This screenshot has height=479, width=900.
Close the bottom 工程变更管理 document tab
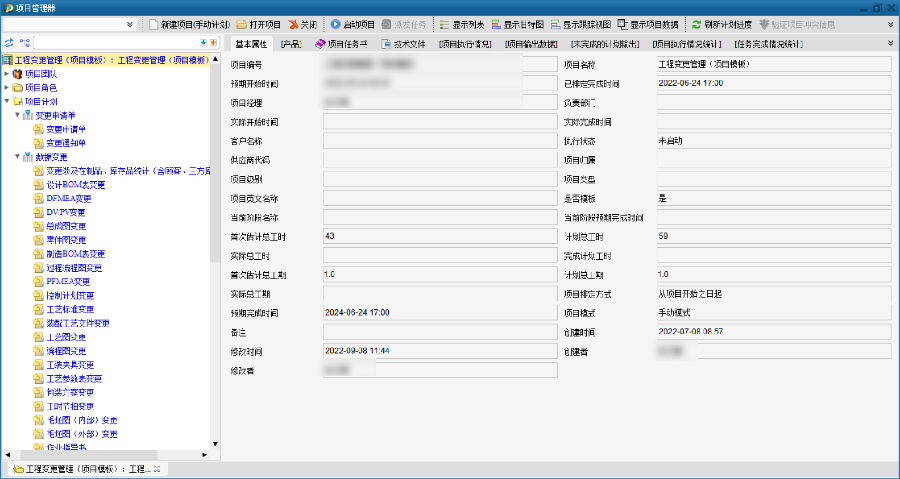(x=157, y=469)
